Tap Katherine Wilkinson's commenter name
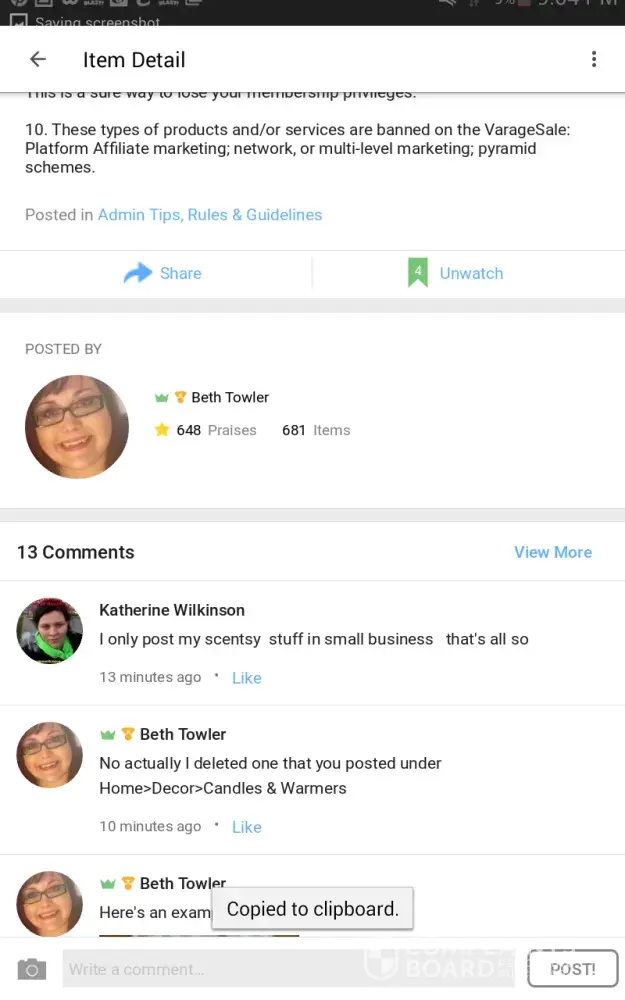 coord(172,610)
